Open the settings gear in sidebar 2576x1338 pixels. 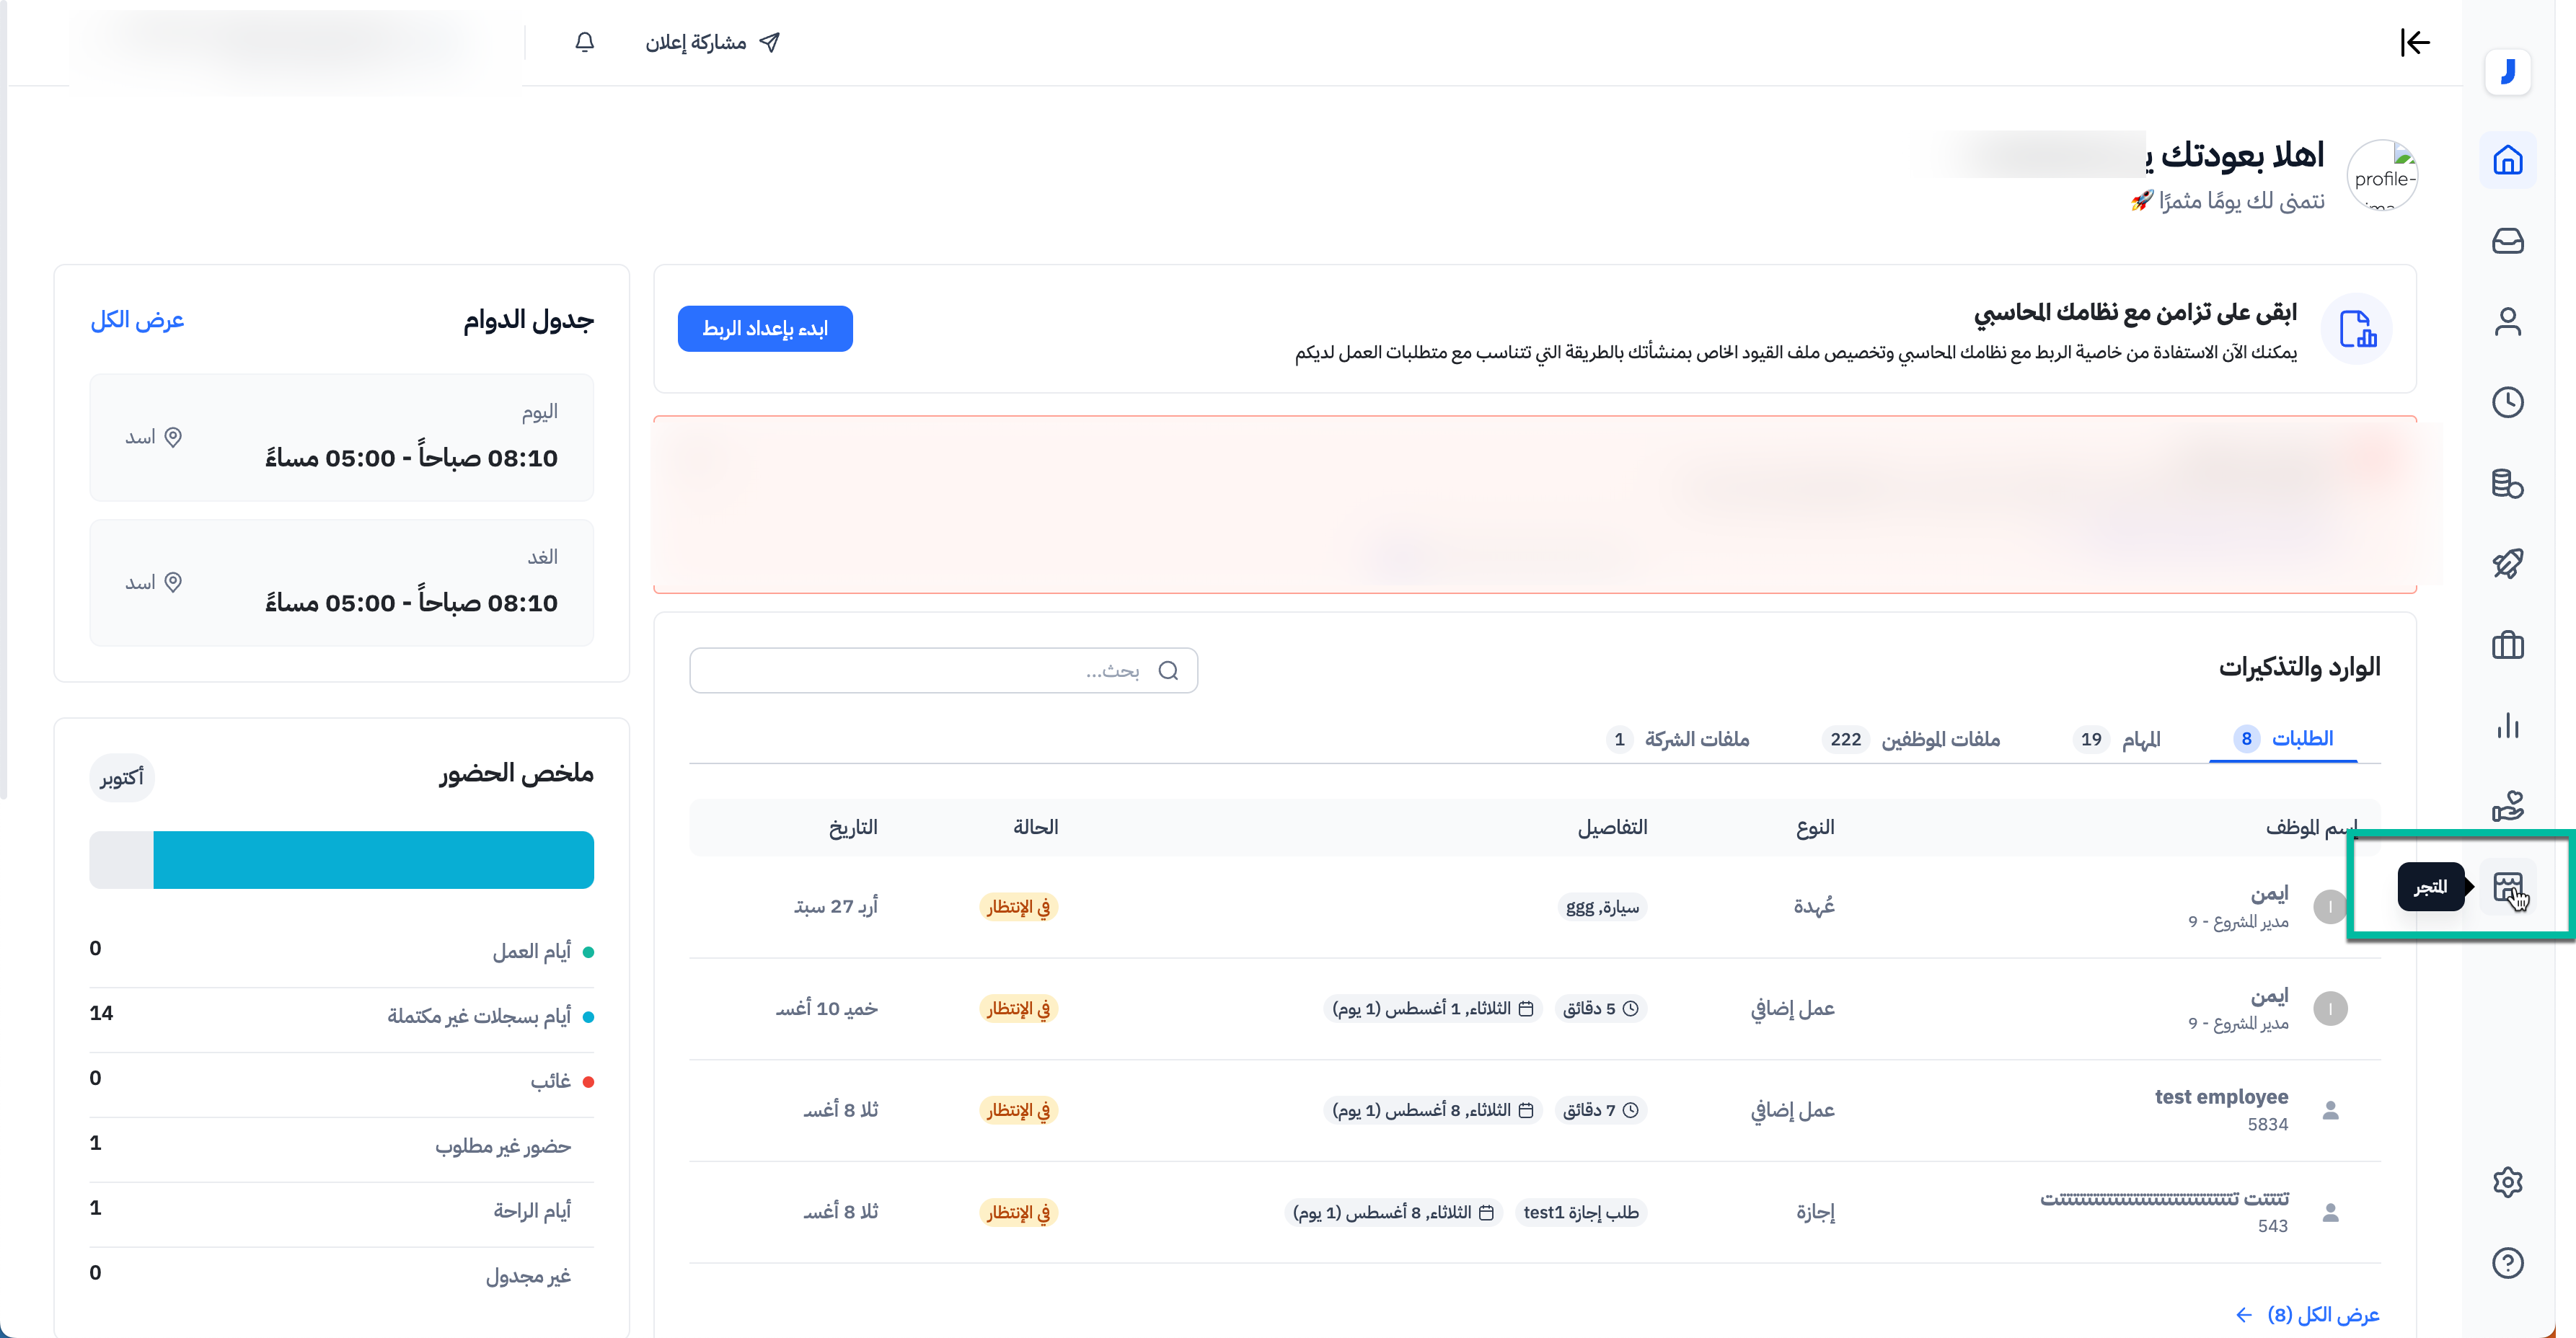2507,1182
